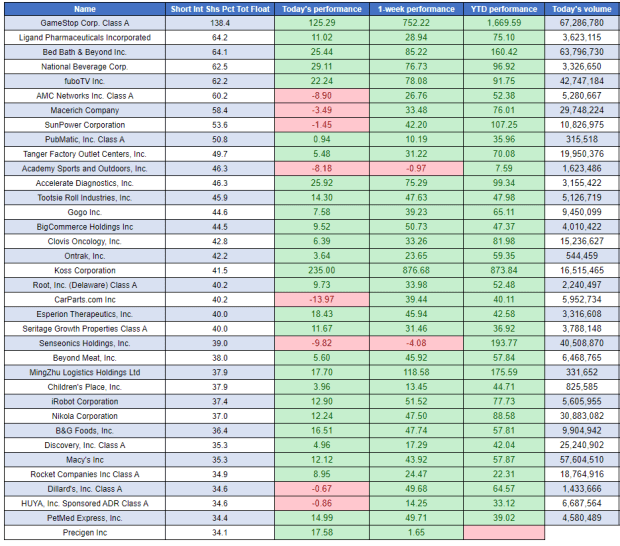Select GameStop short interest value 138.4

coord(220,23)
